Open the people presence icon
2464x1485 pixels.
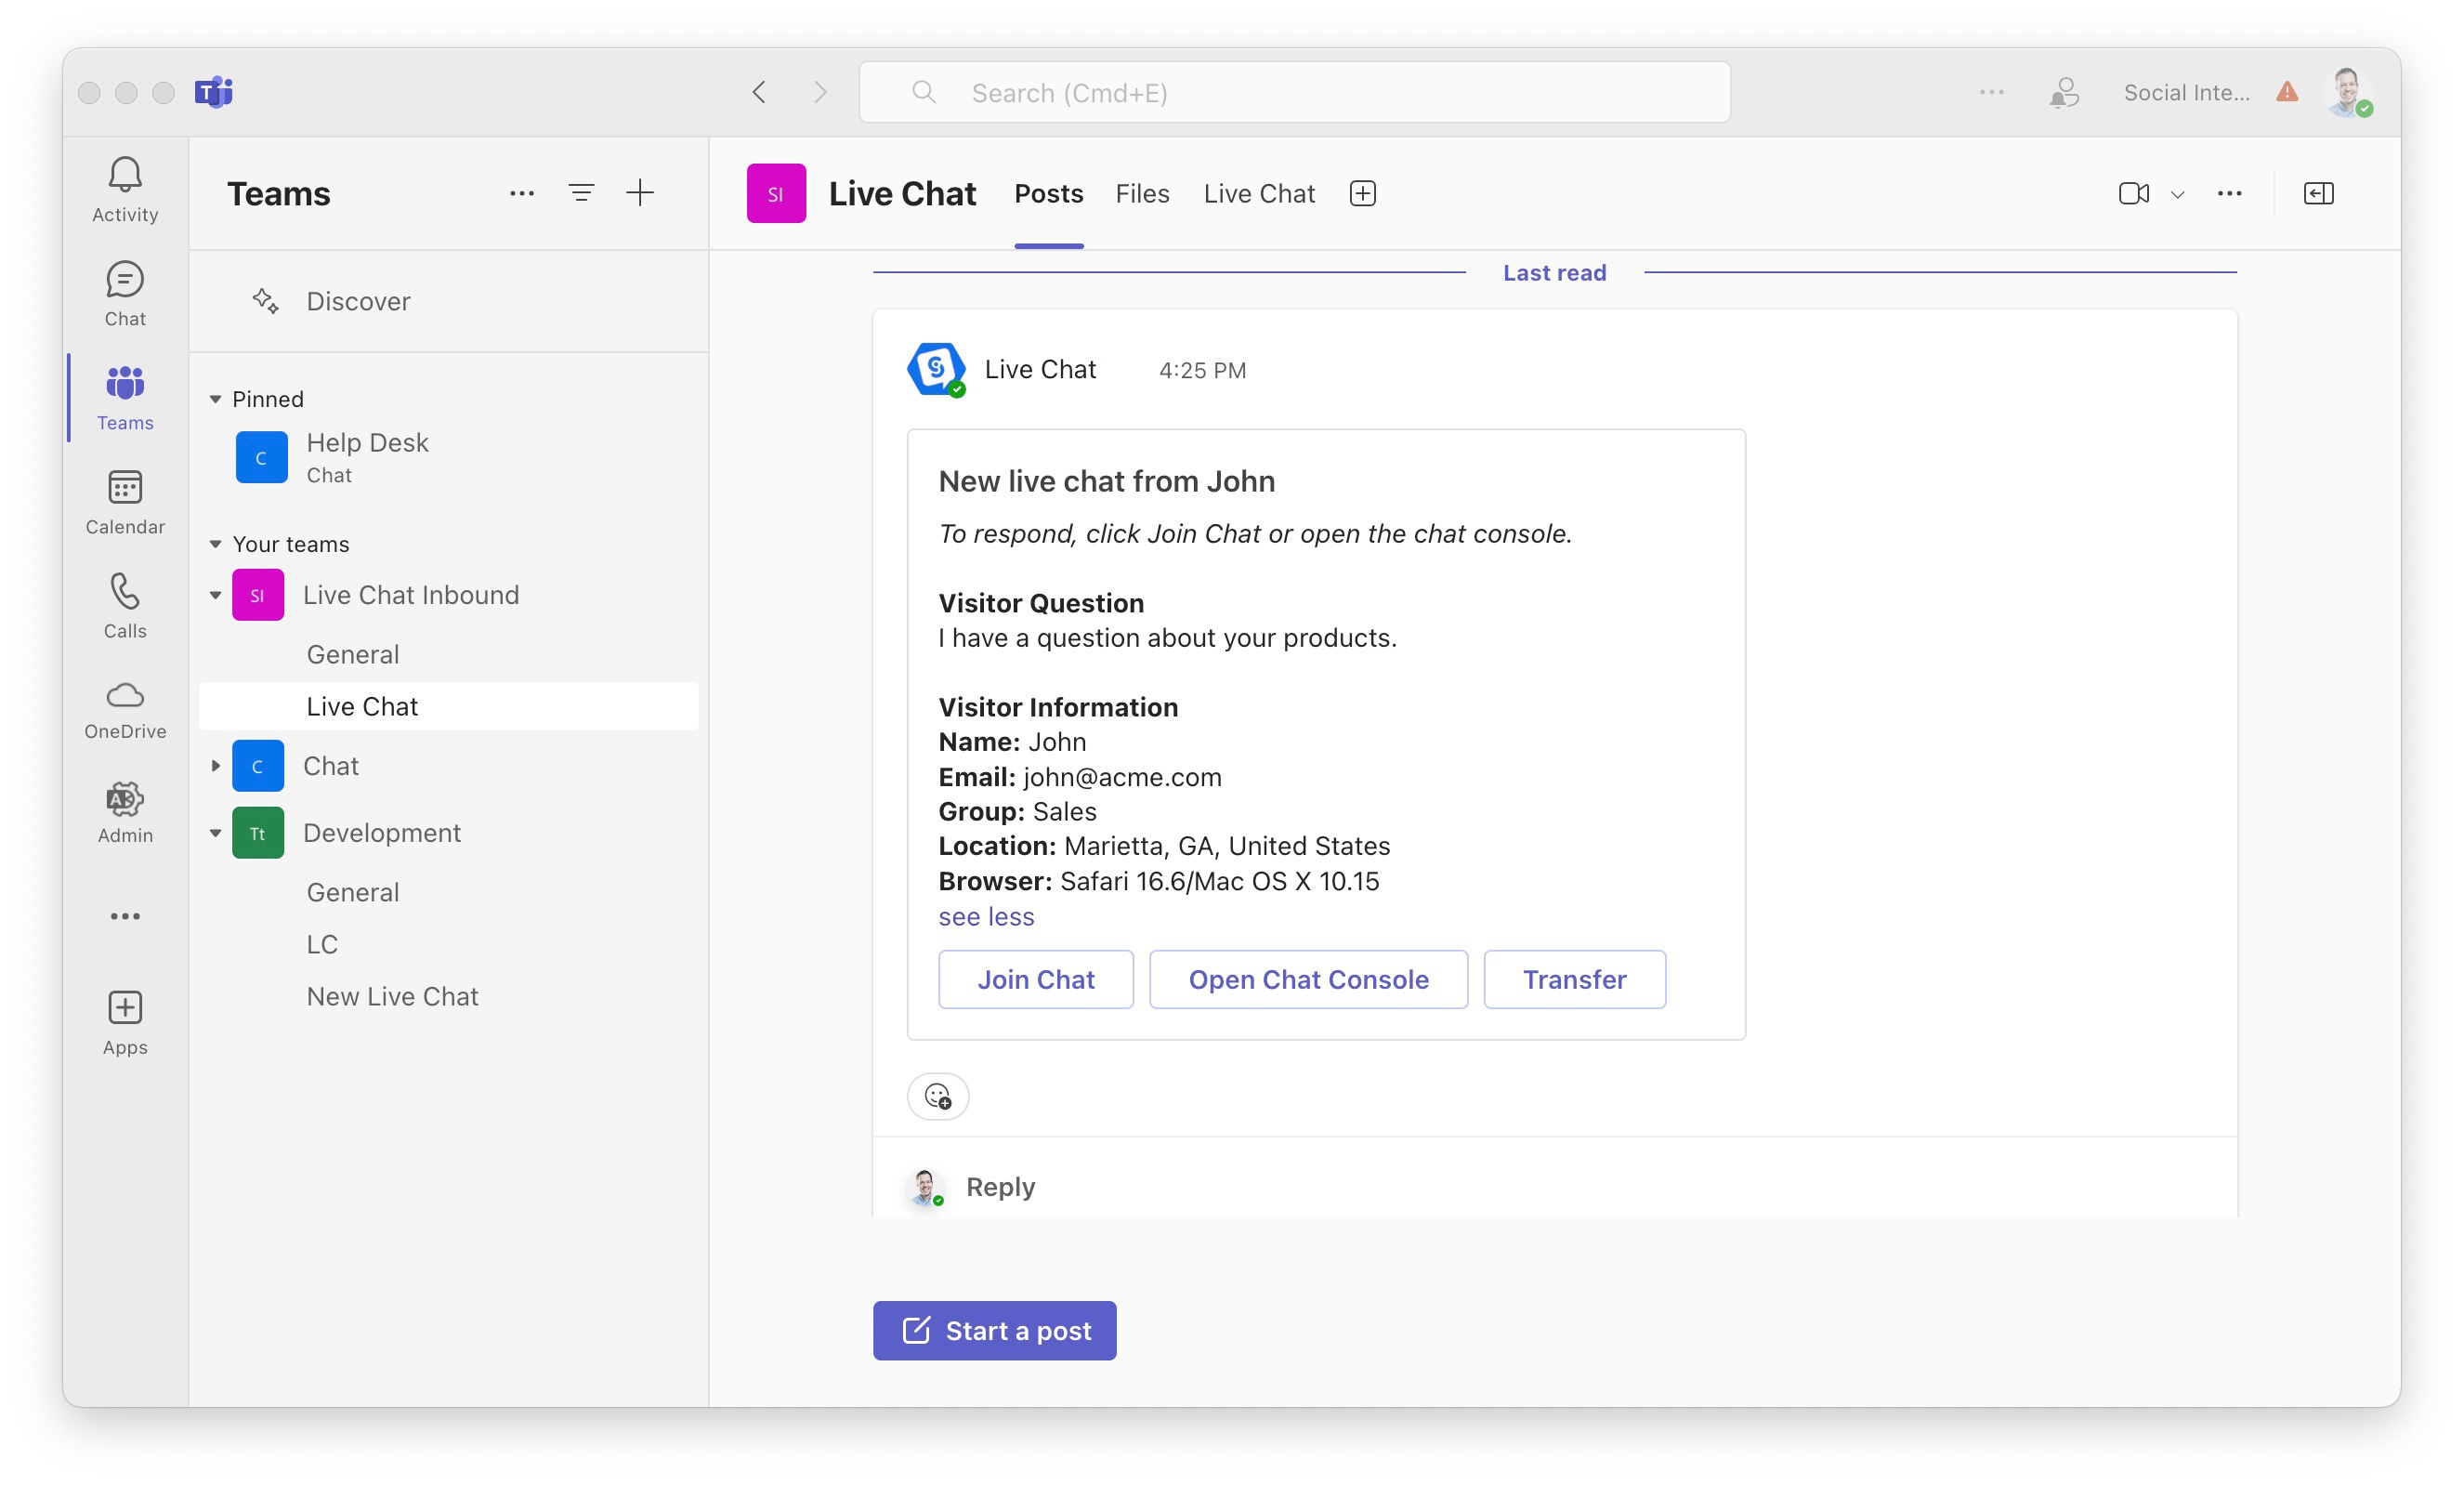2065,92
